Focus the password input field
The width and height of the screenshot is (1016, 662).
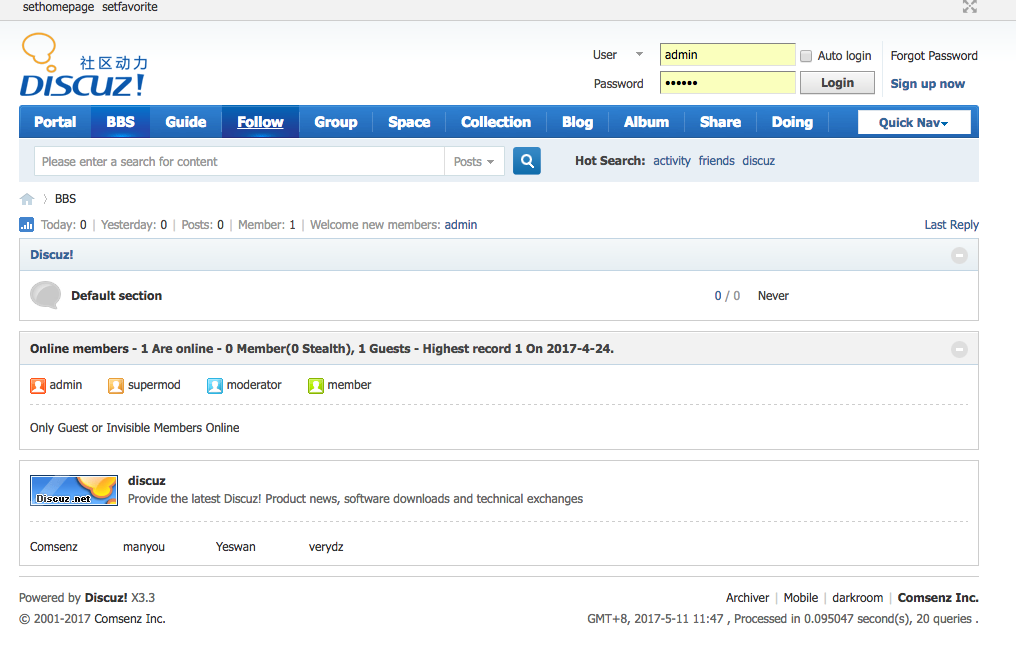pyautogui.click(x=728, y=83)
